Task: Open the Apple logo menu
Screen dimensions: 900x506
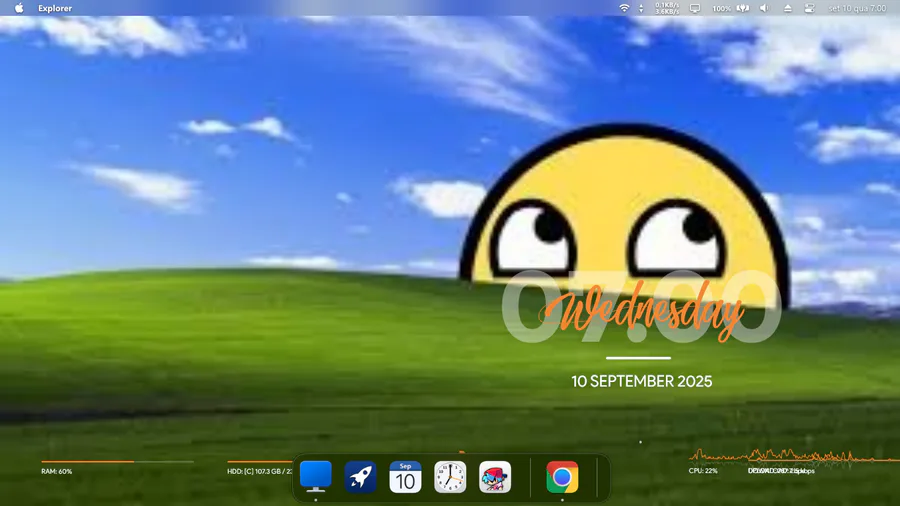Action: tap(19, 8)
